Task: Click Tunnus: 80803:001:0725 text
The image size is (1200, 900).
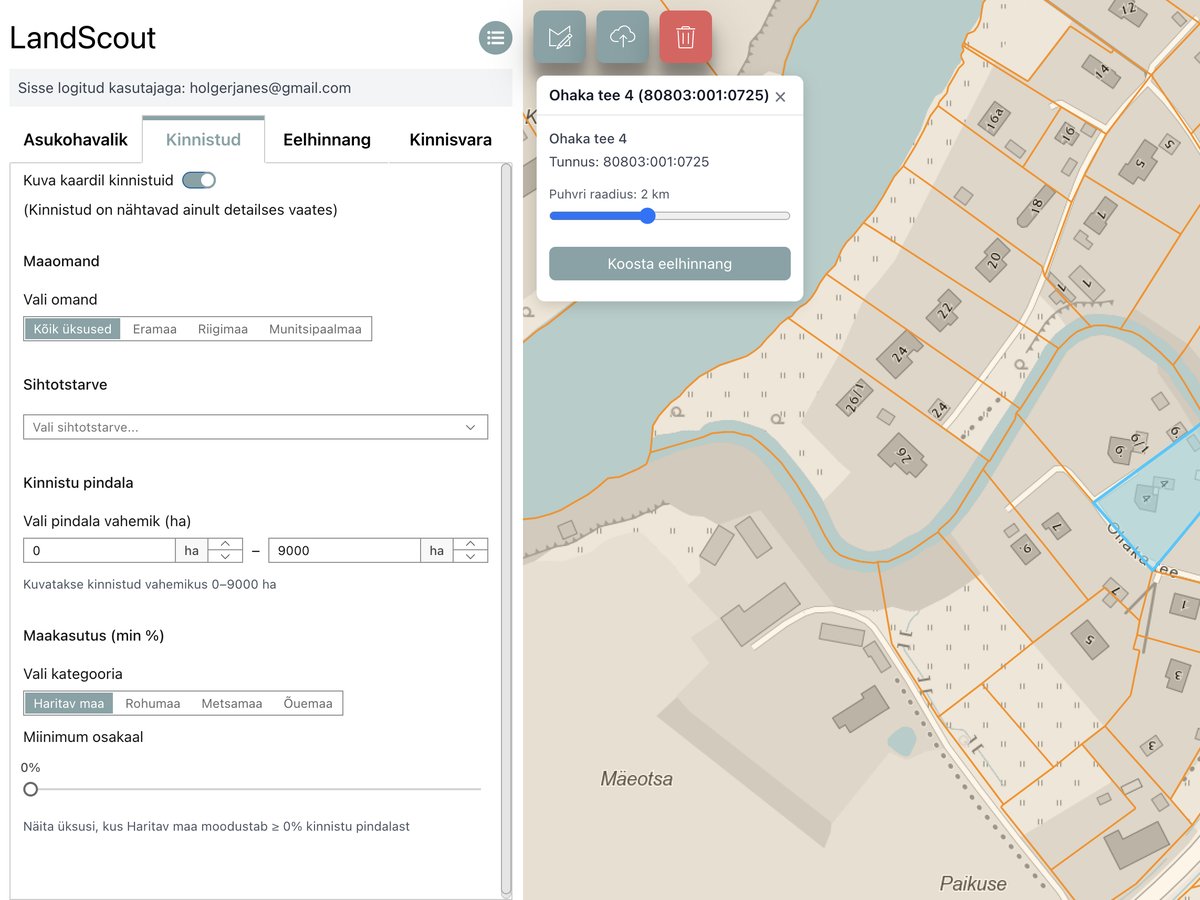Action: pos(629,161)
